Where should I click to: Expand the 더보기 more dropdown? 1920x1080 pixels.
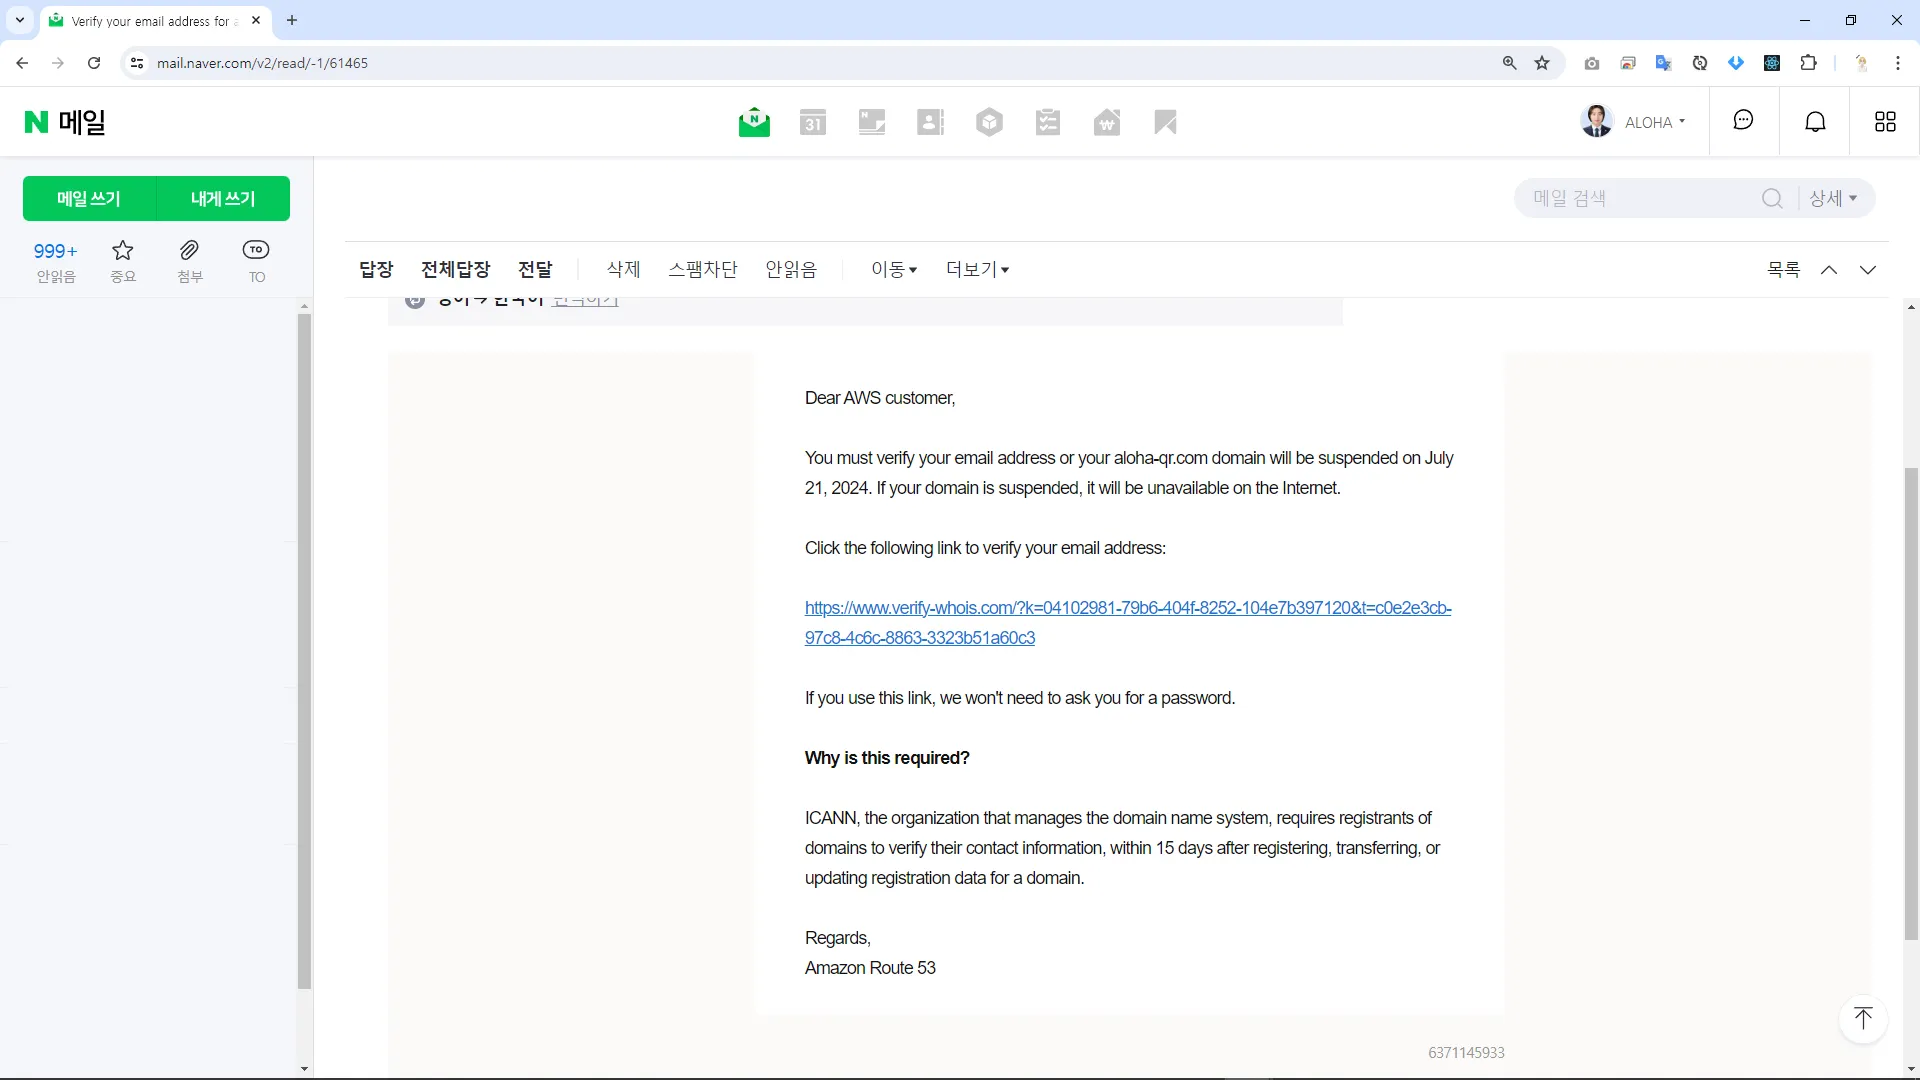click(x=977, y=269)
